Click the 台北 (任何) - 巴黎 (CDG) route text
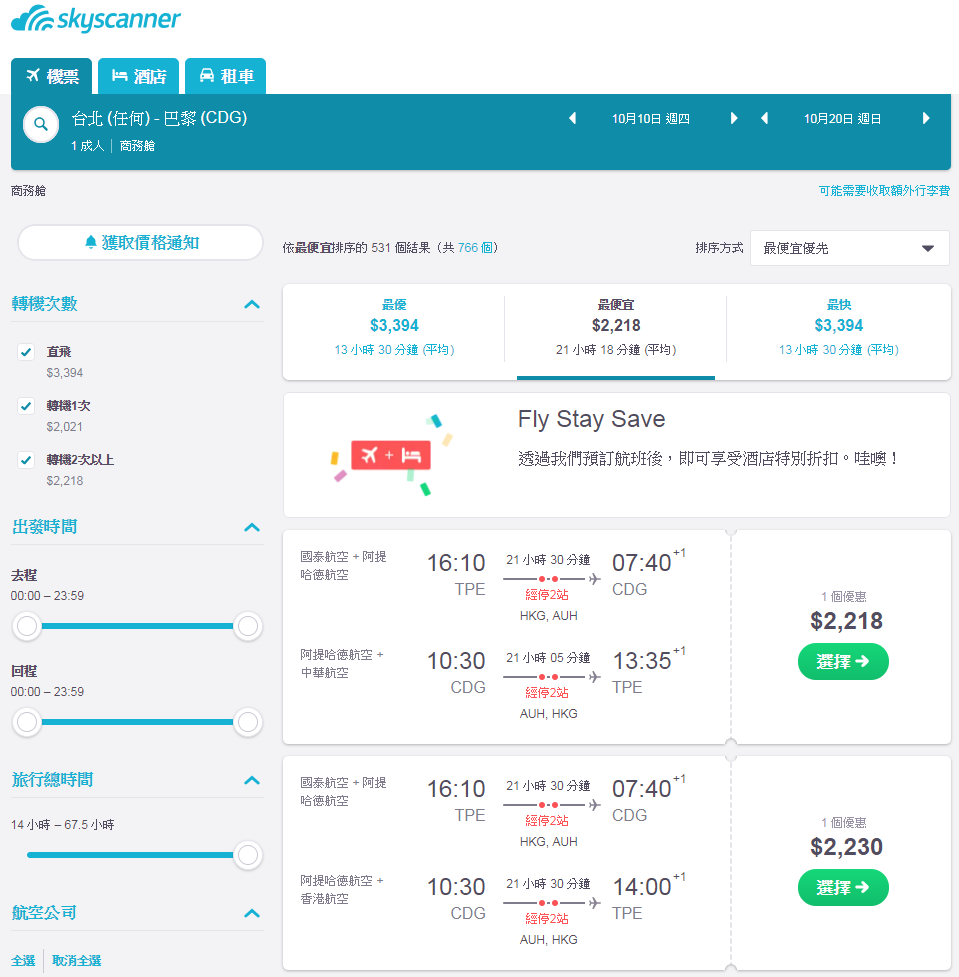This screenshot has width=959, height=977. (x=160, y=118)
